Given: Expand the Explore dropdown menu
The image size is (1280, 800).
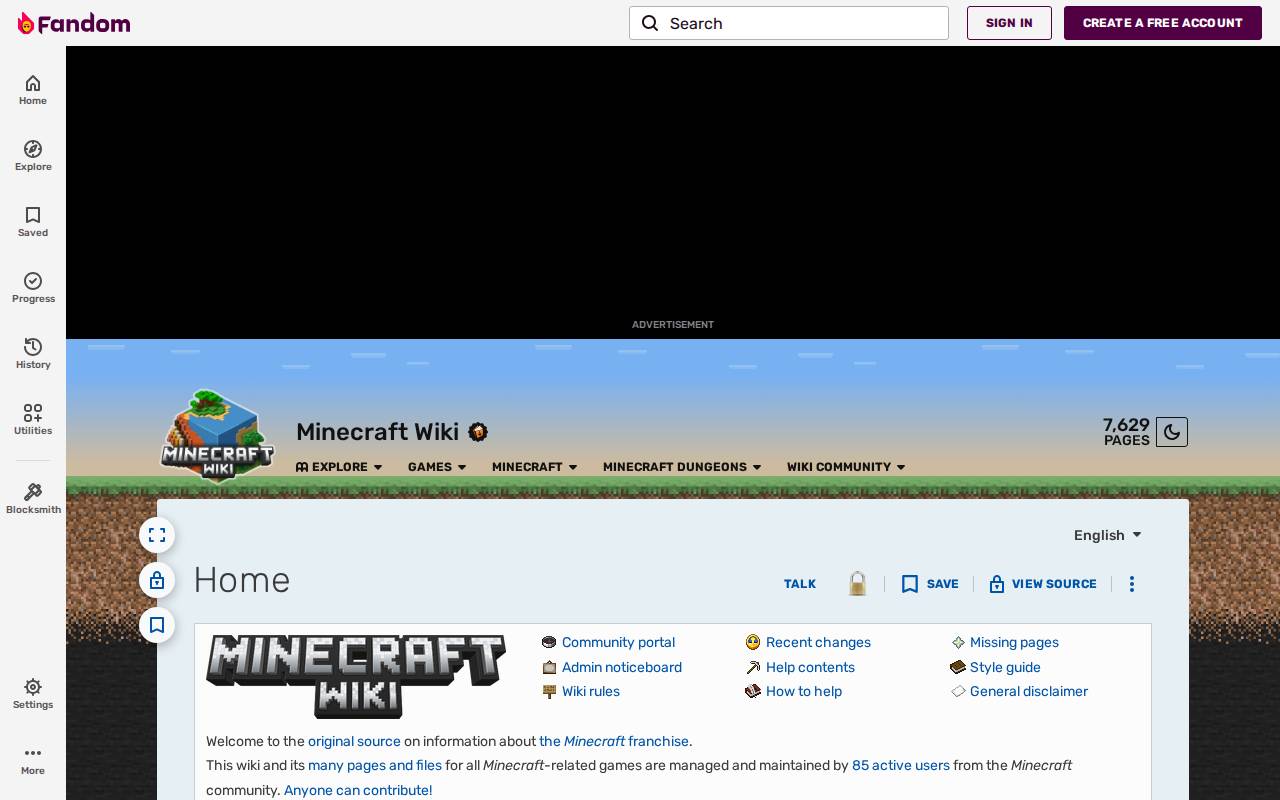Looking at the screenshot, I should click(339, 467).
